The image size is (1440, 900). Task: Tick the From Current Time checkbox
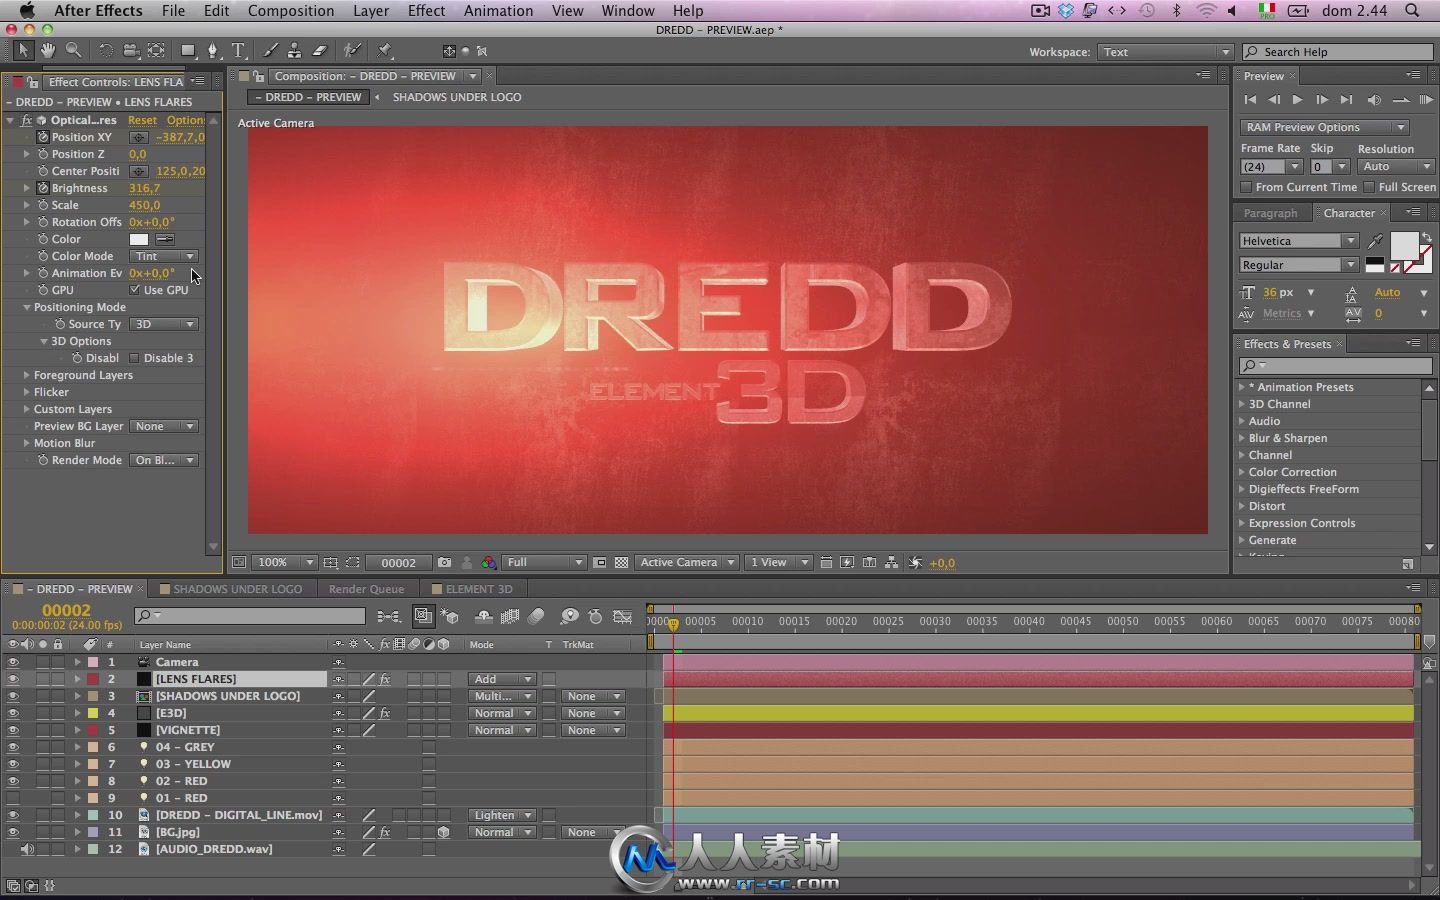(x=1246, y=187)
